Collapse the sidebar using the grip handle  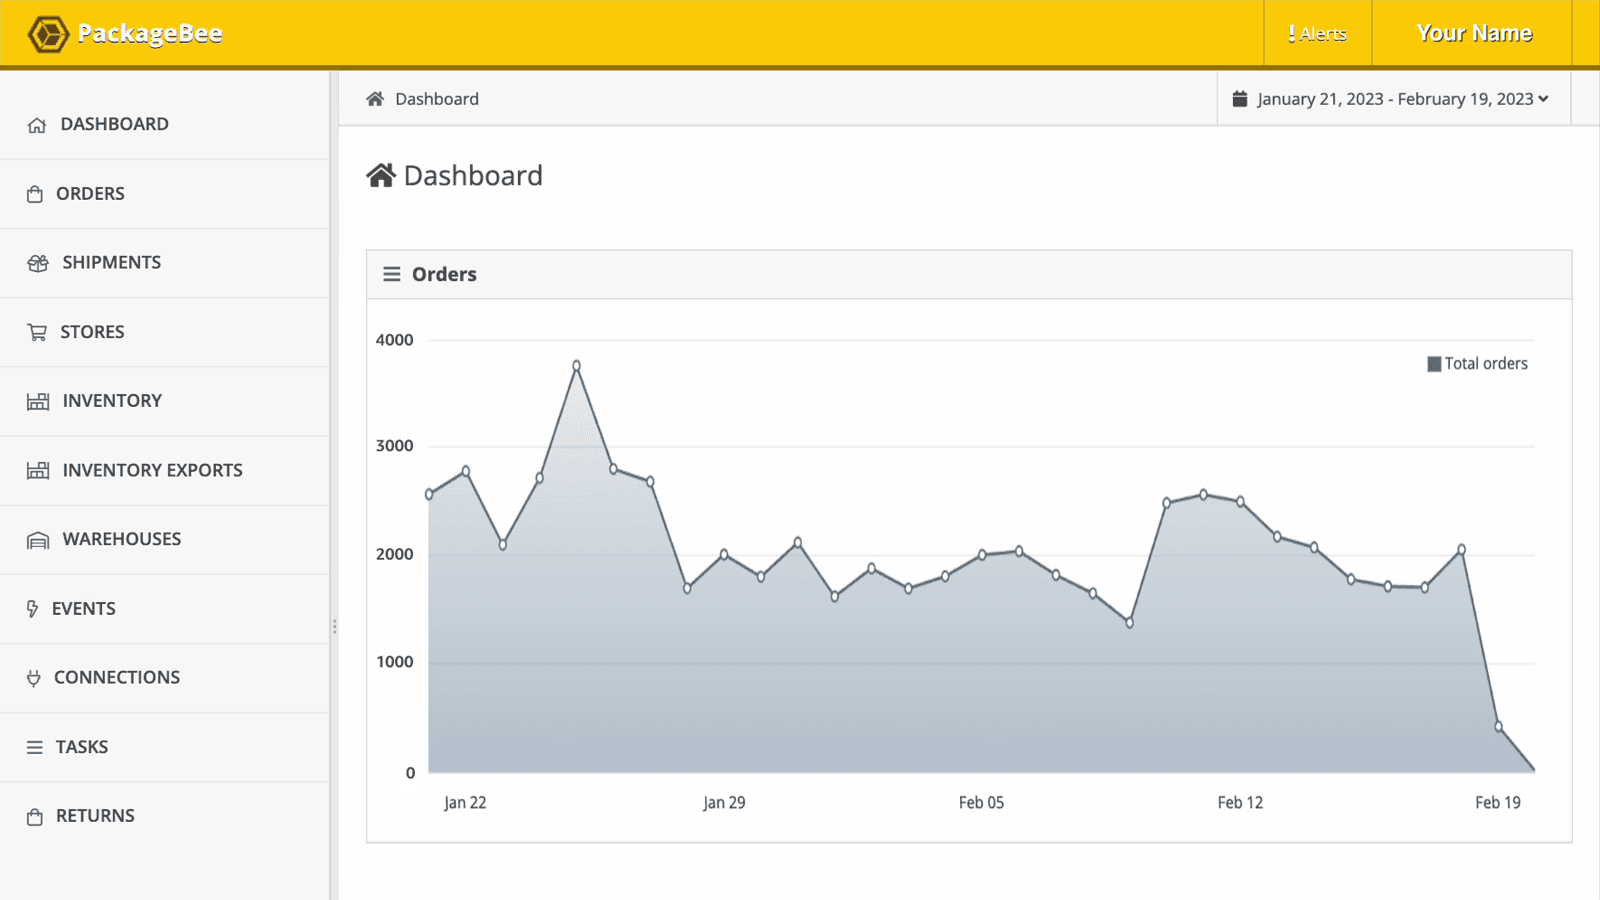[334, 625]
